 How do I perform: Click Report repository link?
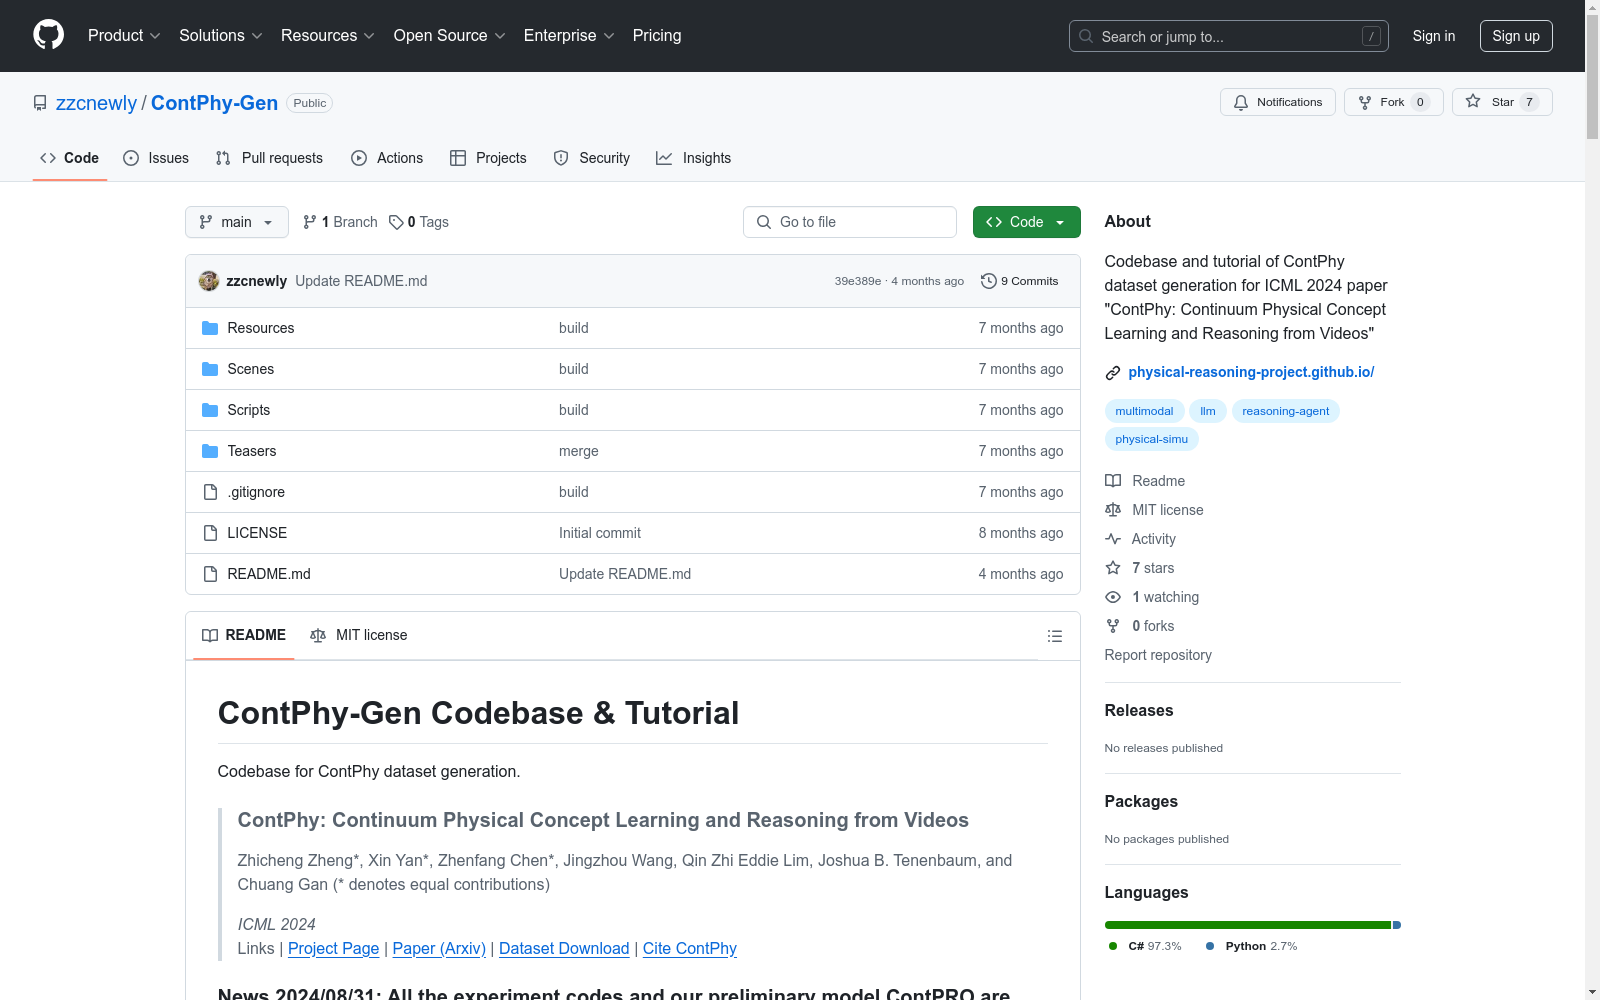tap(1158, 655)
